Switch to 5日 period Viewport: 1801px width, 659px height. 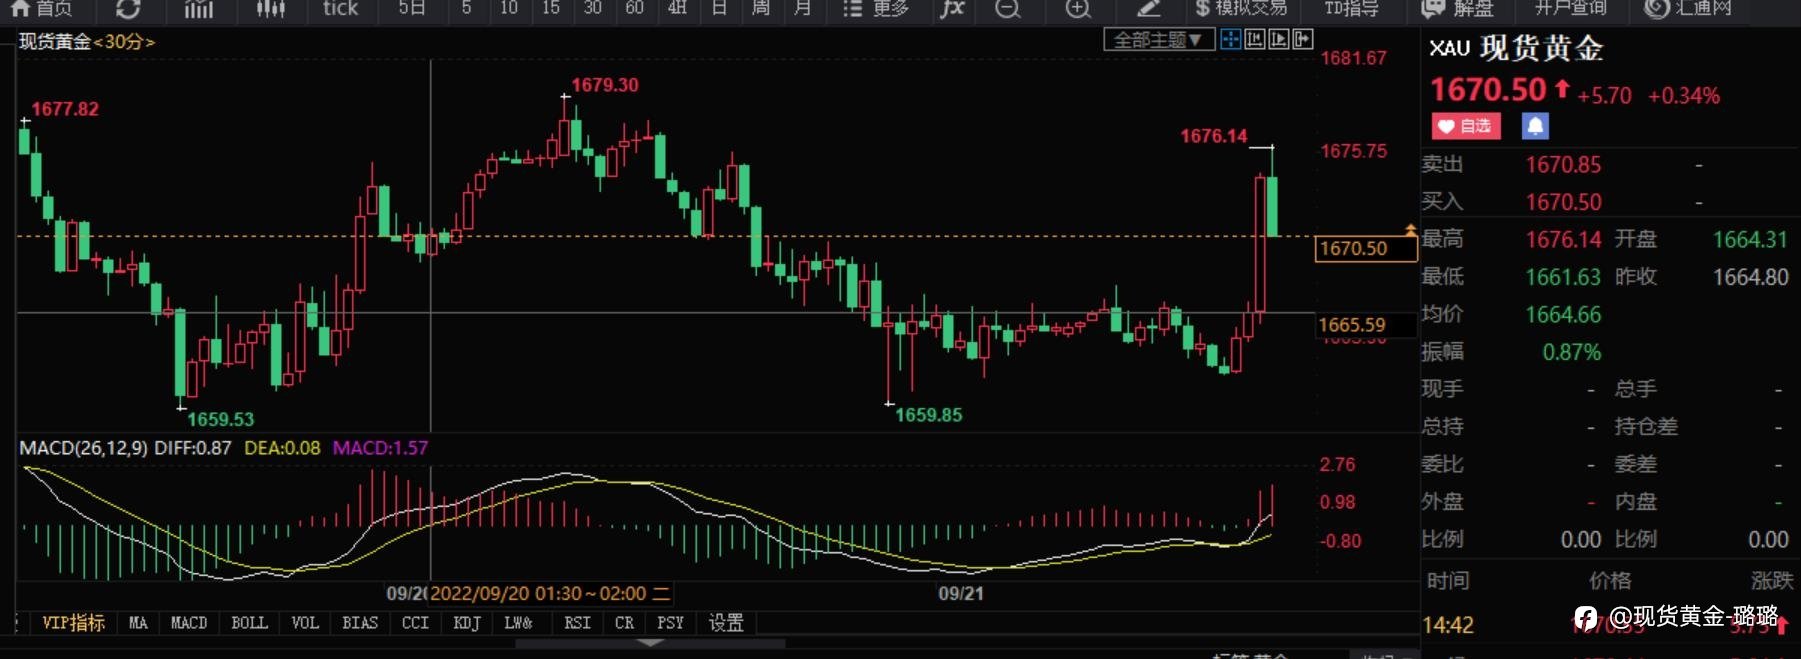coord(412,8)
